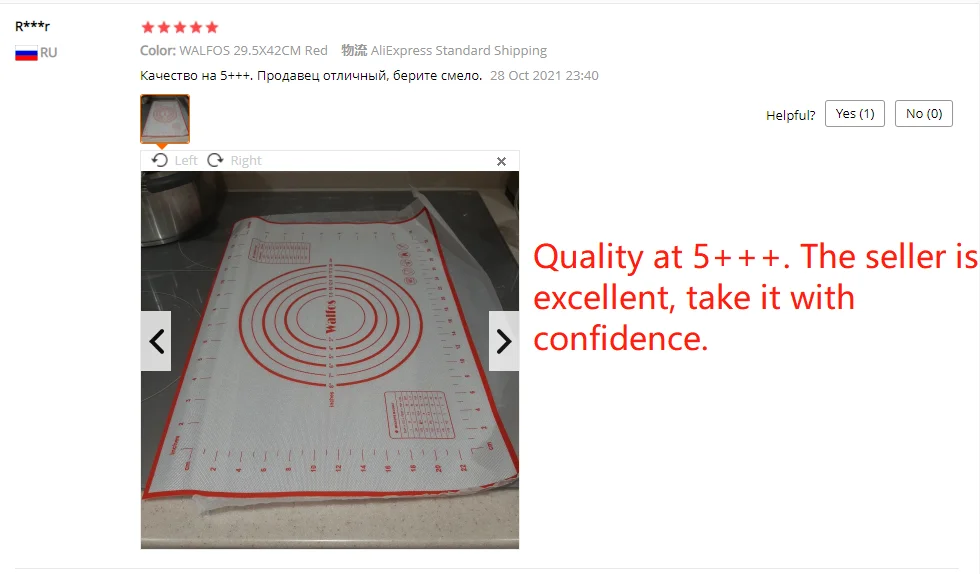Click the Russian review text
Image resolution: width=980 pixels, height=574 pixels.
pos(311,76)
